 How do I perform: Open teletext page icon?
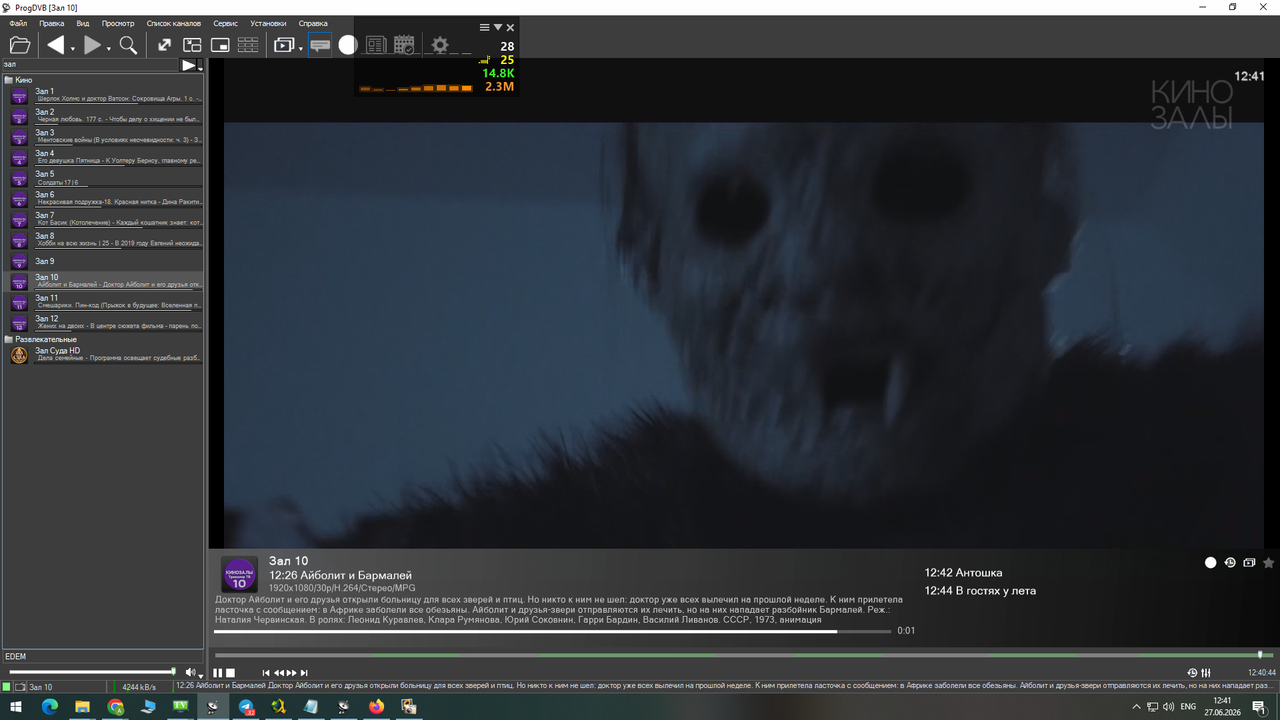tap(376, 45)
